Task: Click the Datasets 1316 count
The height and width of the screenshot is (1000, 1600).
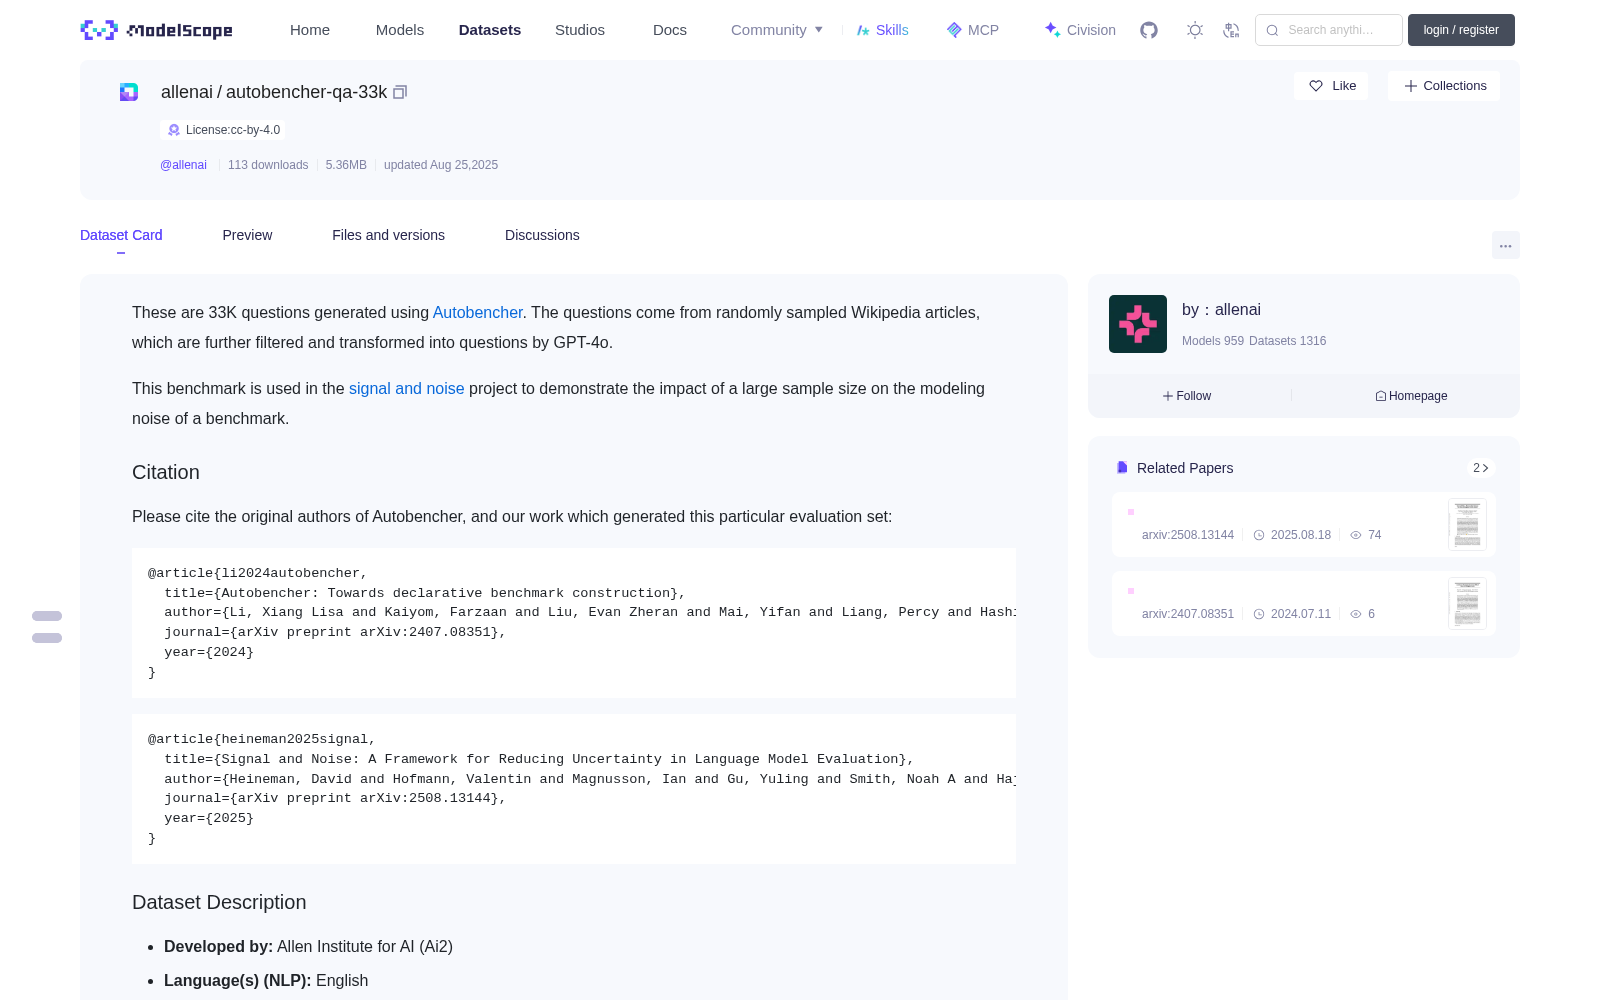Action: tap(1288, 341)
